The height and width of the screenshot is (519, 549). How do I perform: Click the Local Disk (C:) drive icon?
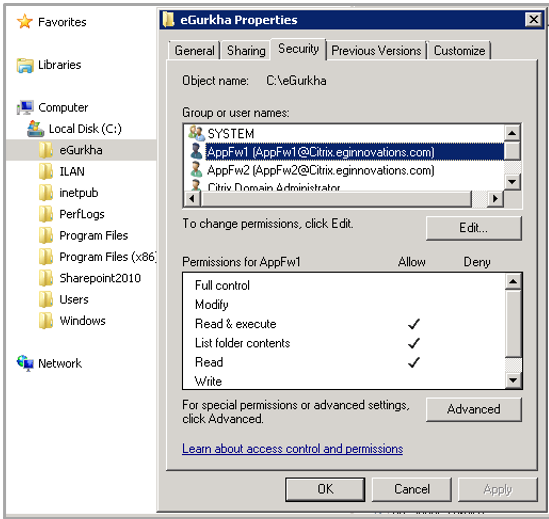click(36, 129)
